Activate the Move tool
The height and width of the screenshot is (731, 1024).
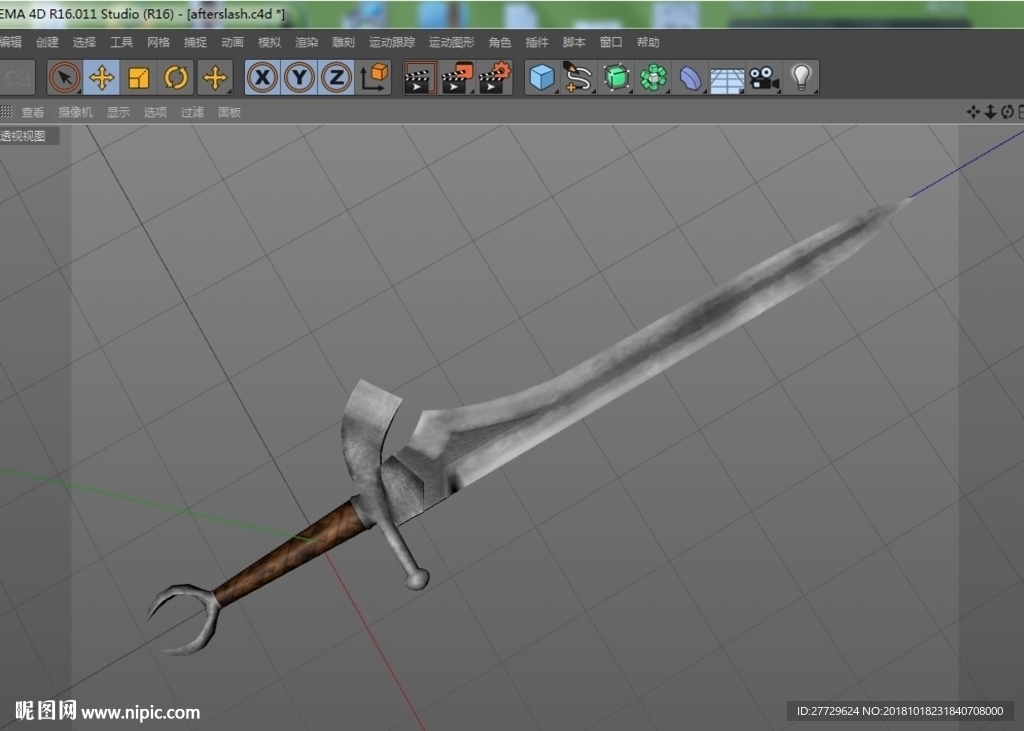[102, 78]
